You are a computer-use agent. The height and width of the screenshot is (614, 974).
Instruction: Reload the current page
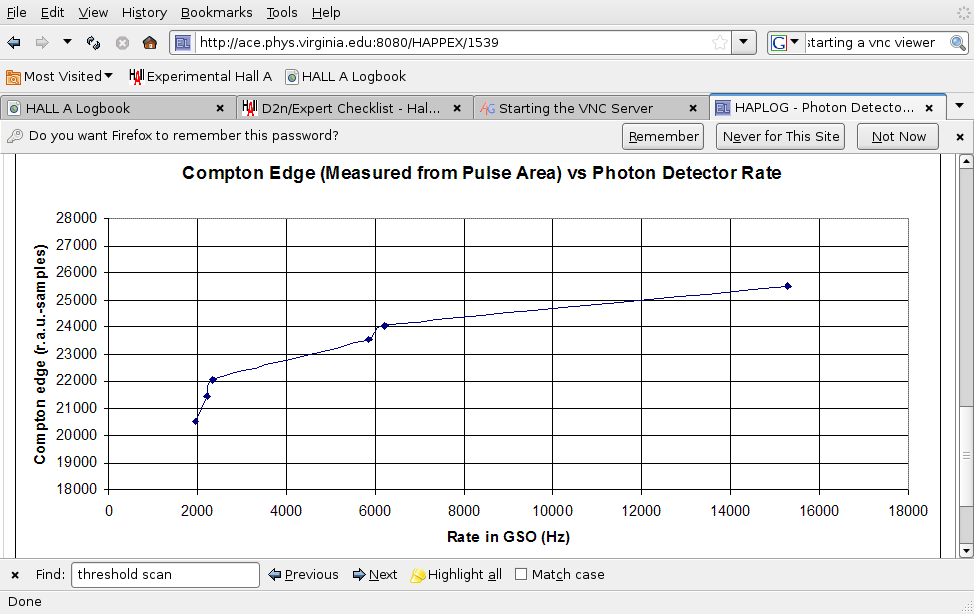click(x=93, y=42)
